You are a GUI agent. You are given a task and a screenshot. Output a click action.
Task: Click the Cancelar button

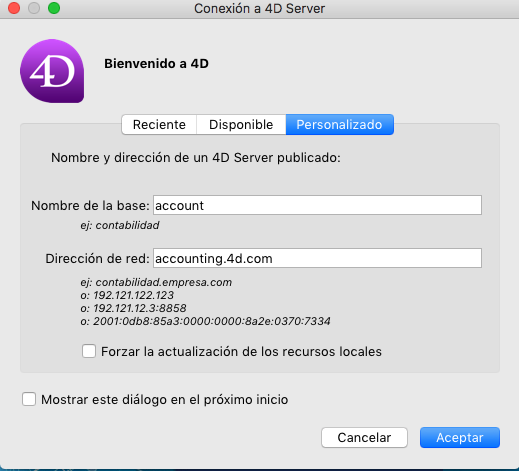pyautogui.click(x=364, y=437)
